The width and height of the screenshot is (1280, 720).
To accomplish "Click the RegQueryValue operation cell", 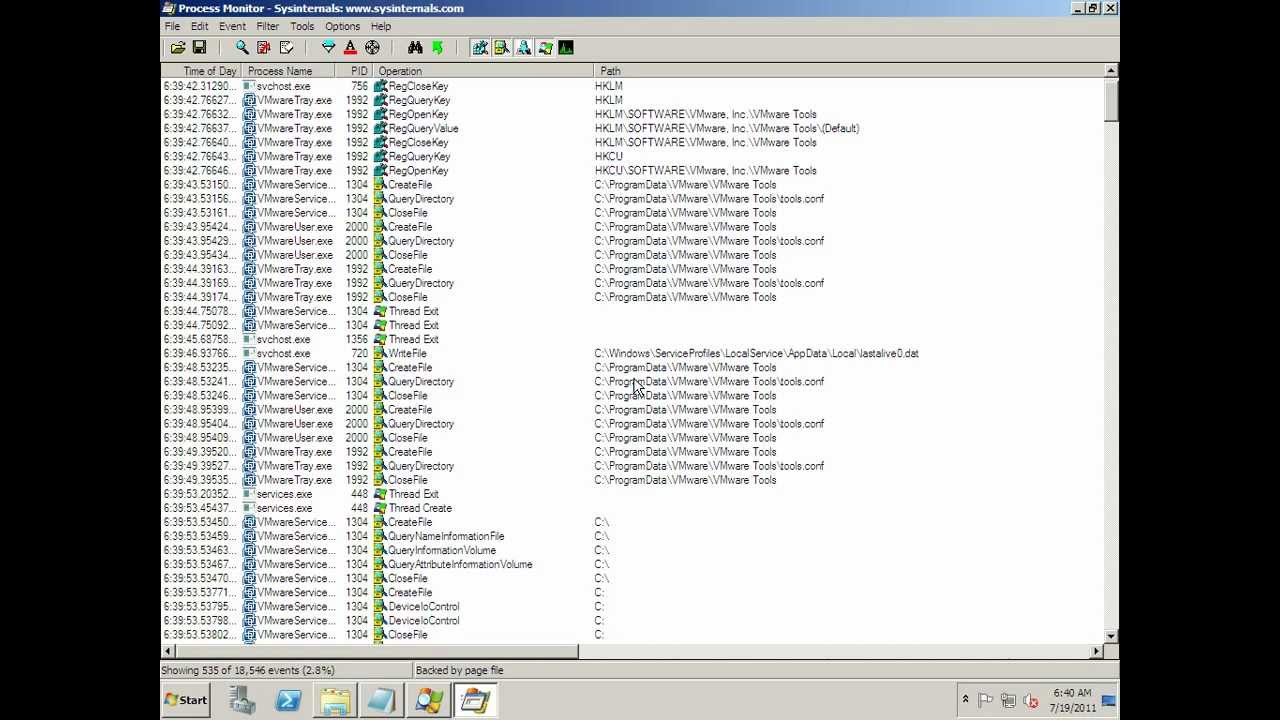I will (423, 128).
